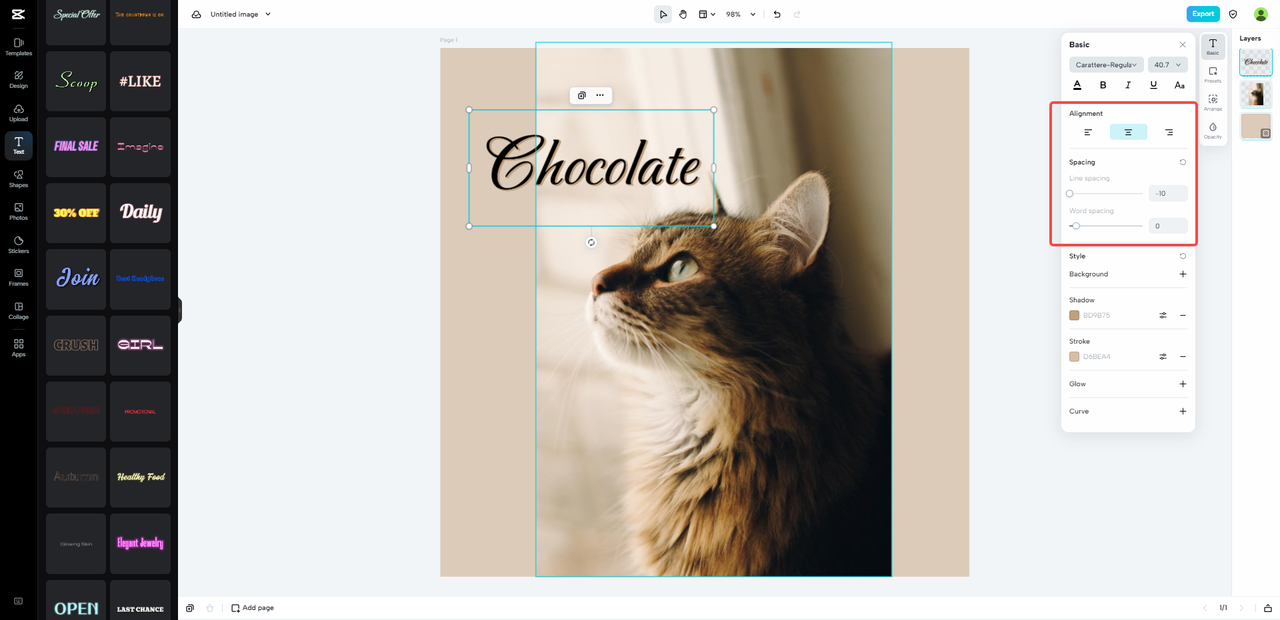1280x620 pixels.
Task: Click the Export button
Action: click(x=1203, y=14)
